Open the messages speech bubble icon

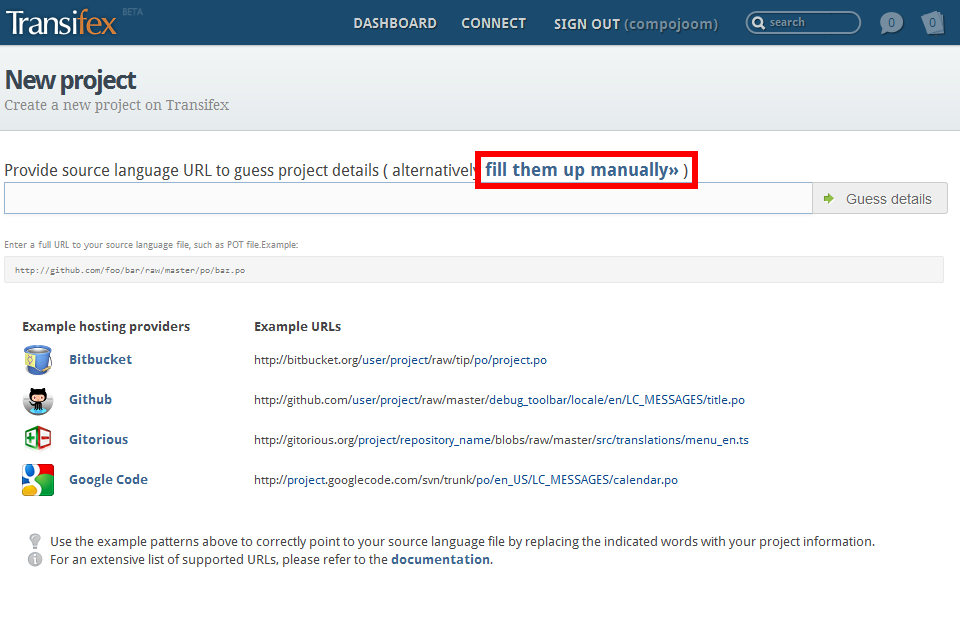891,23
